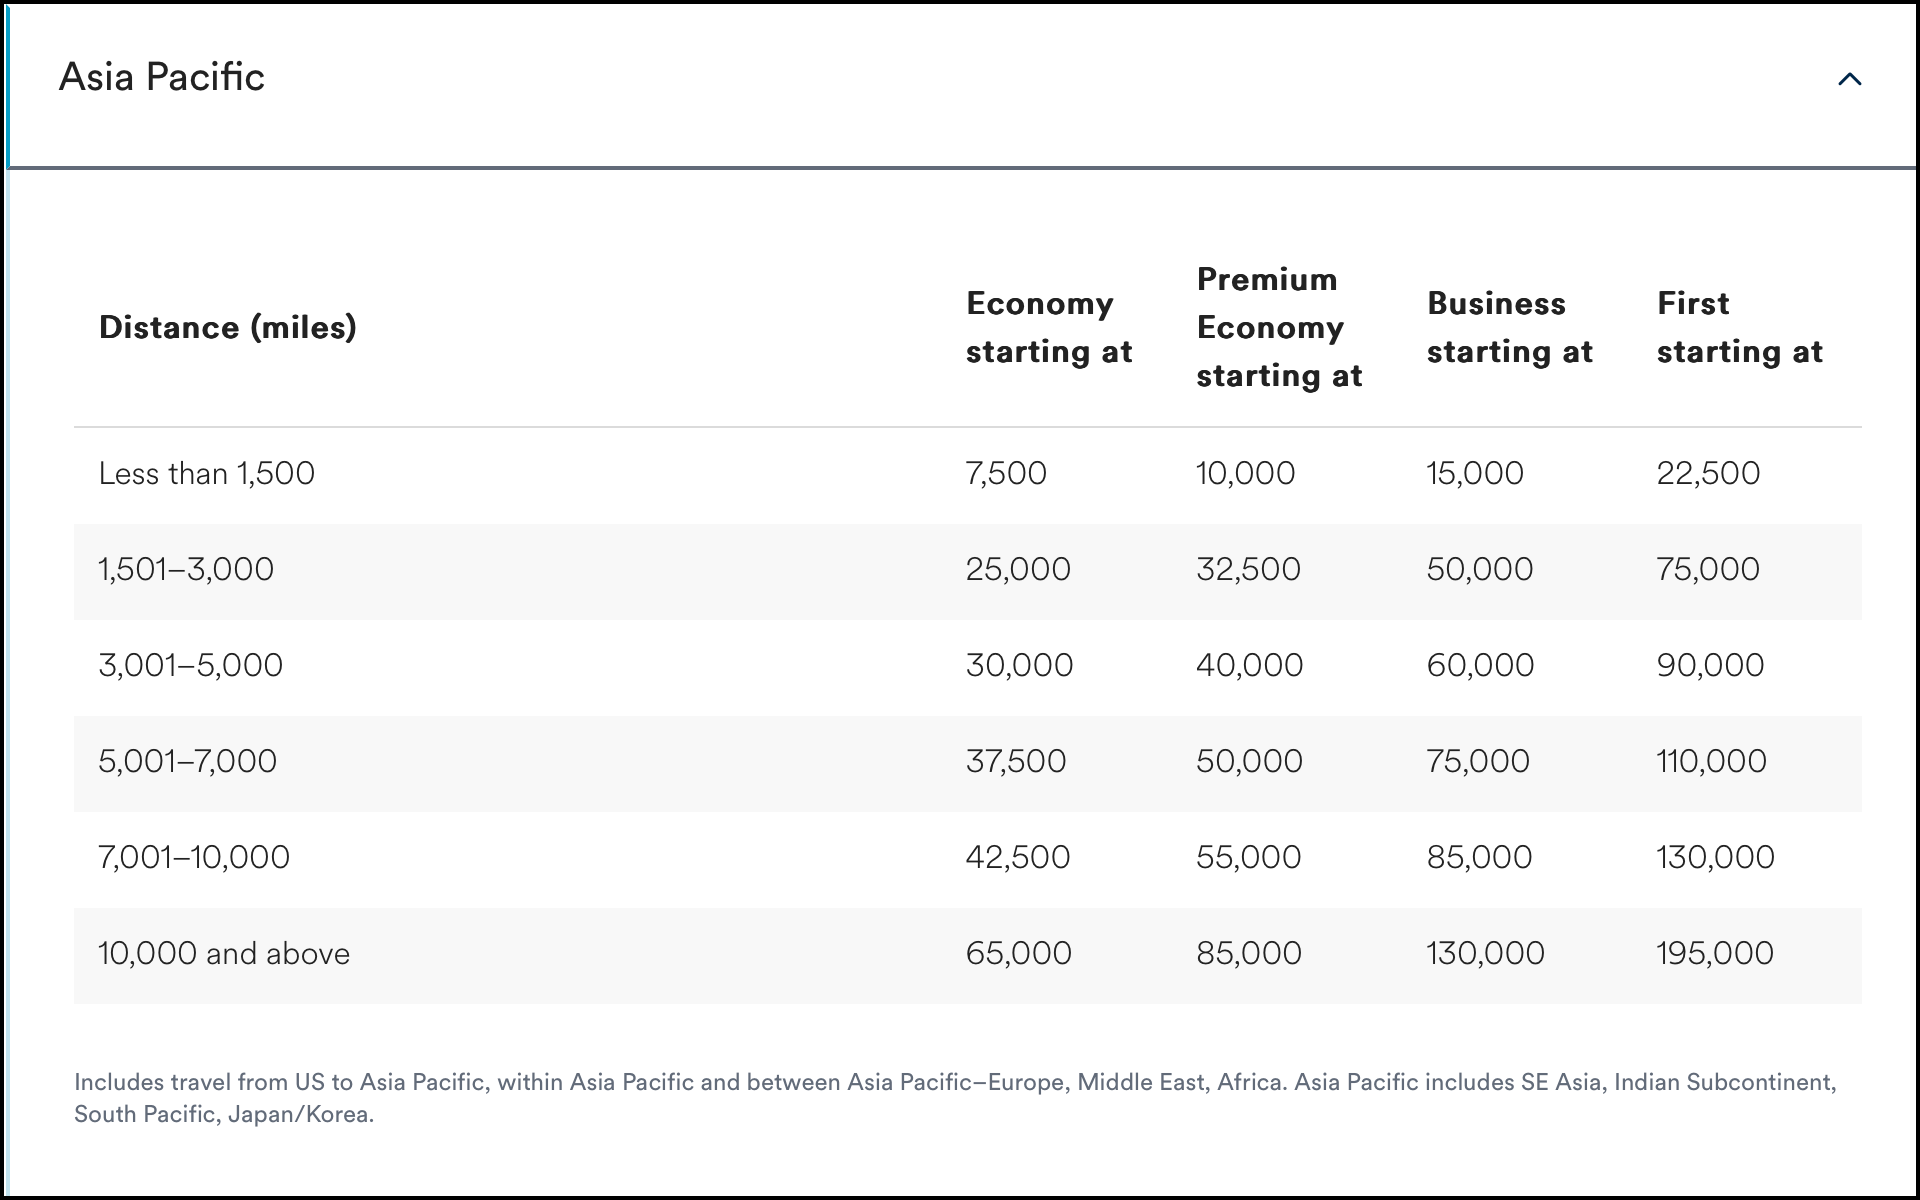
Task: Select the Distance (miles) column header
Action: [228, 327]
